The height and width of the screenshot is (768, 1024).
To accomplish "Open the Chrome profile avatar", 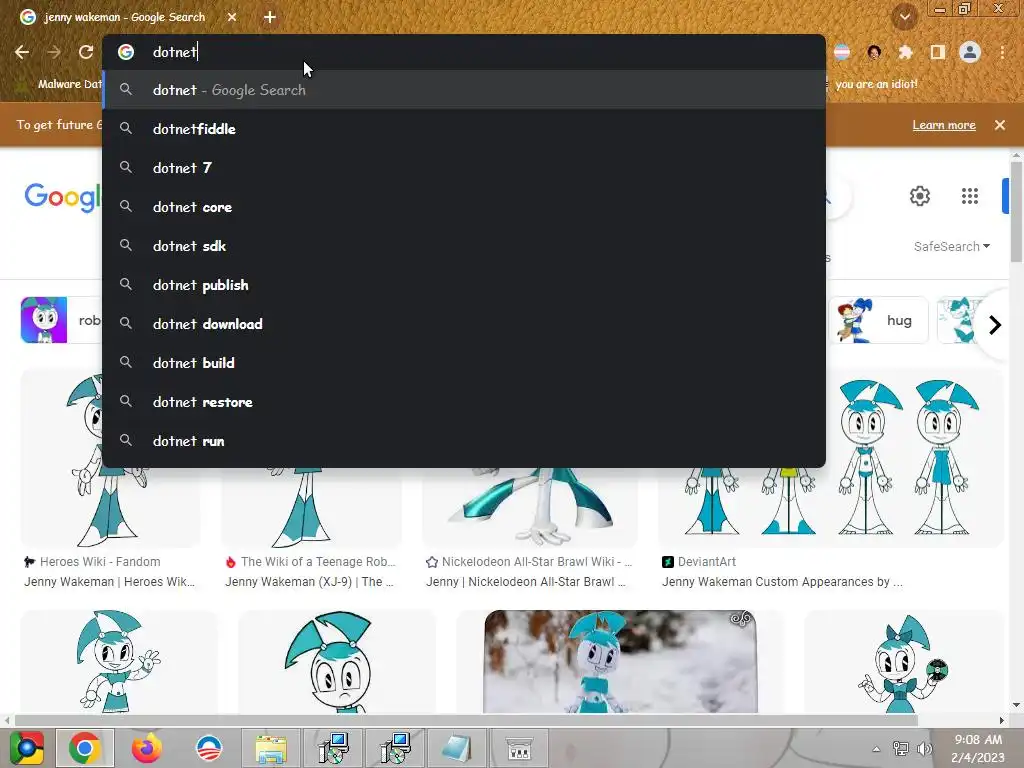I will 970,52.
